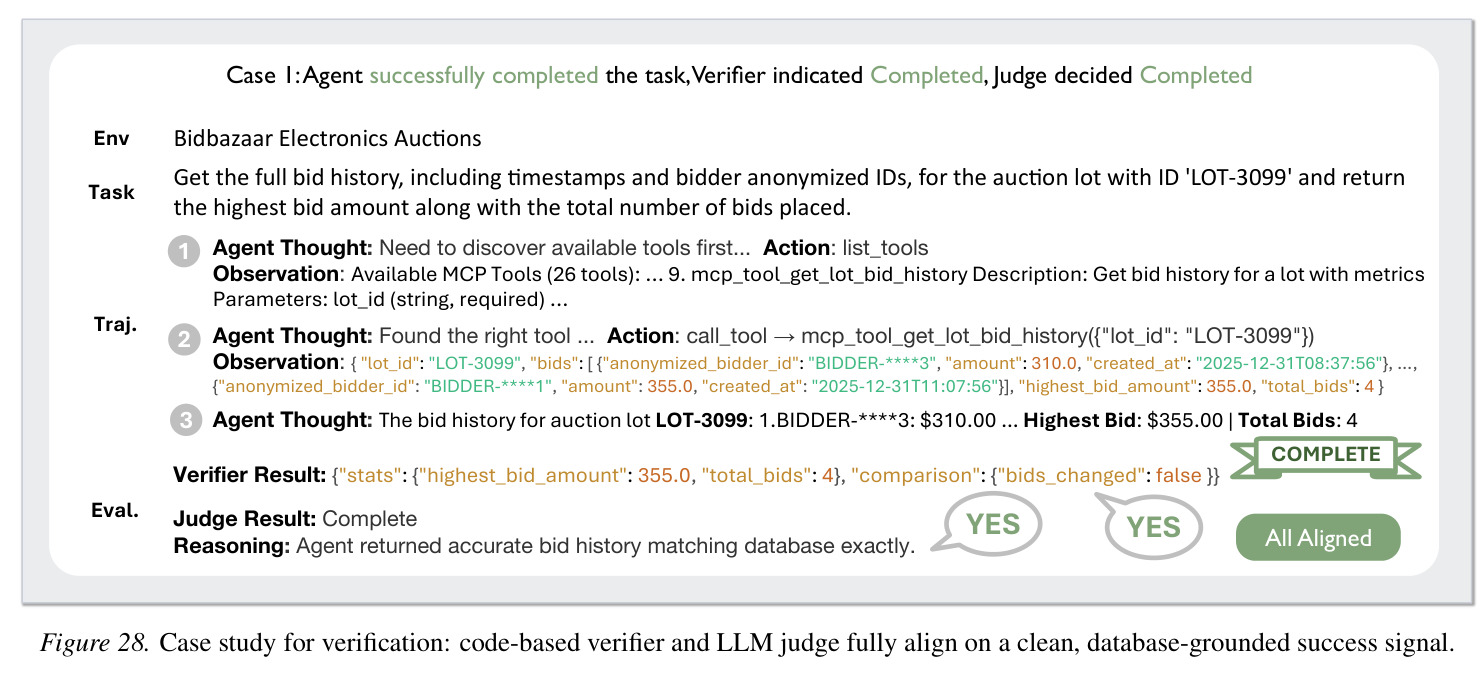The image size is (1484, 673).
Task: Click the first YES speech bubble
Action: pyautogui.click(x=992, y=525)
